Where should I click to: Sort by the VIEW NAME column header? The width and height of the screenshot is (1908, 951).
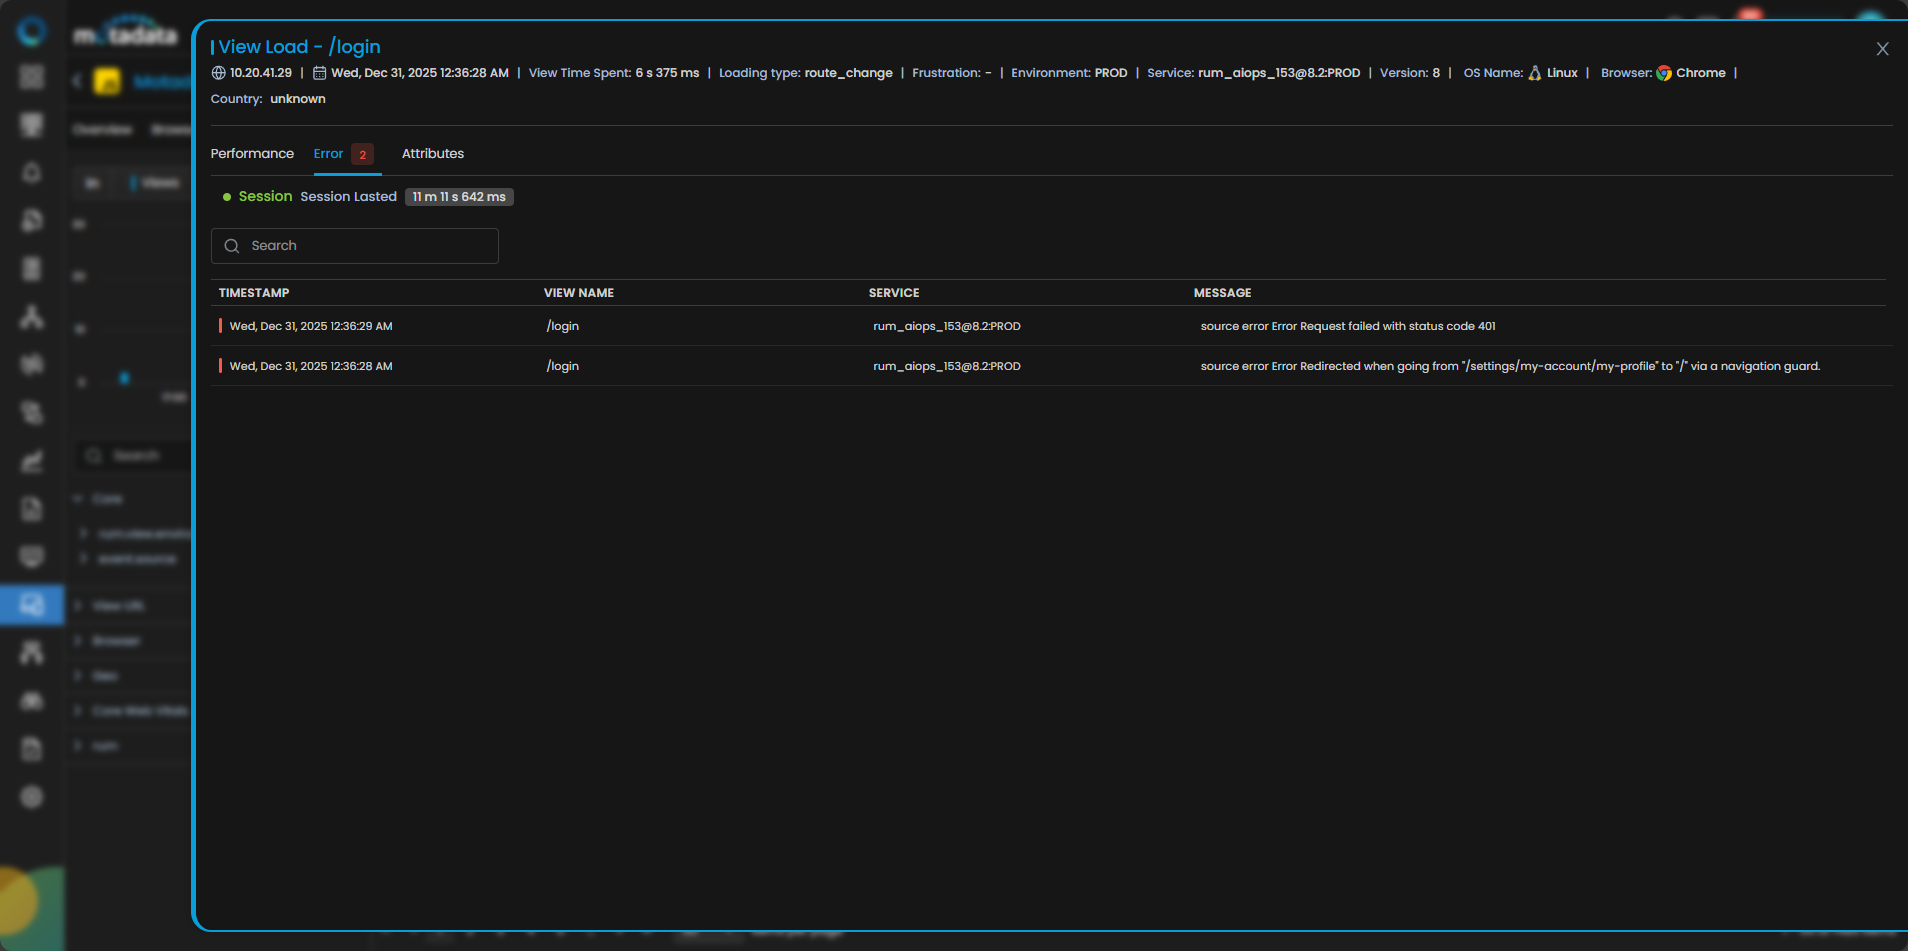tap(578, 293)
